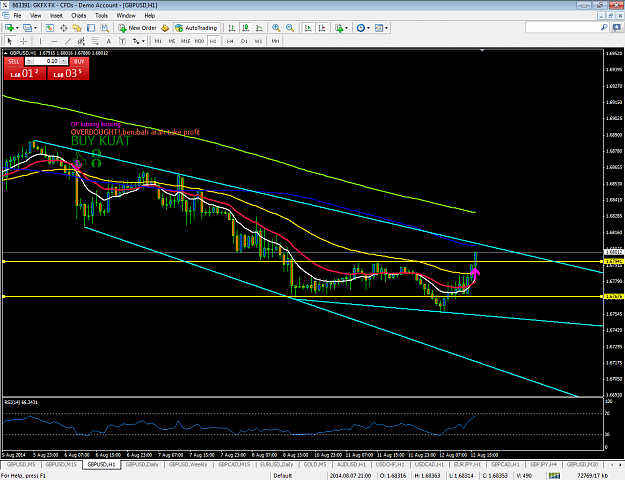Launch MetaEditor from the toolbar icon
This screenshot has width=625, height=480.
point(165,28)
